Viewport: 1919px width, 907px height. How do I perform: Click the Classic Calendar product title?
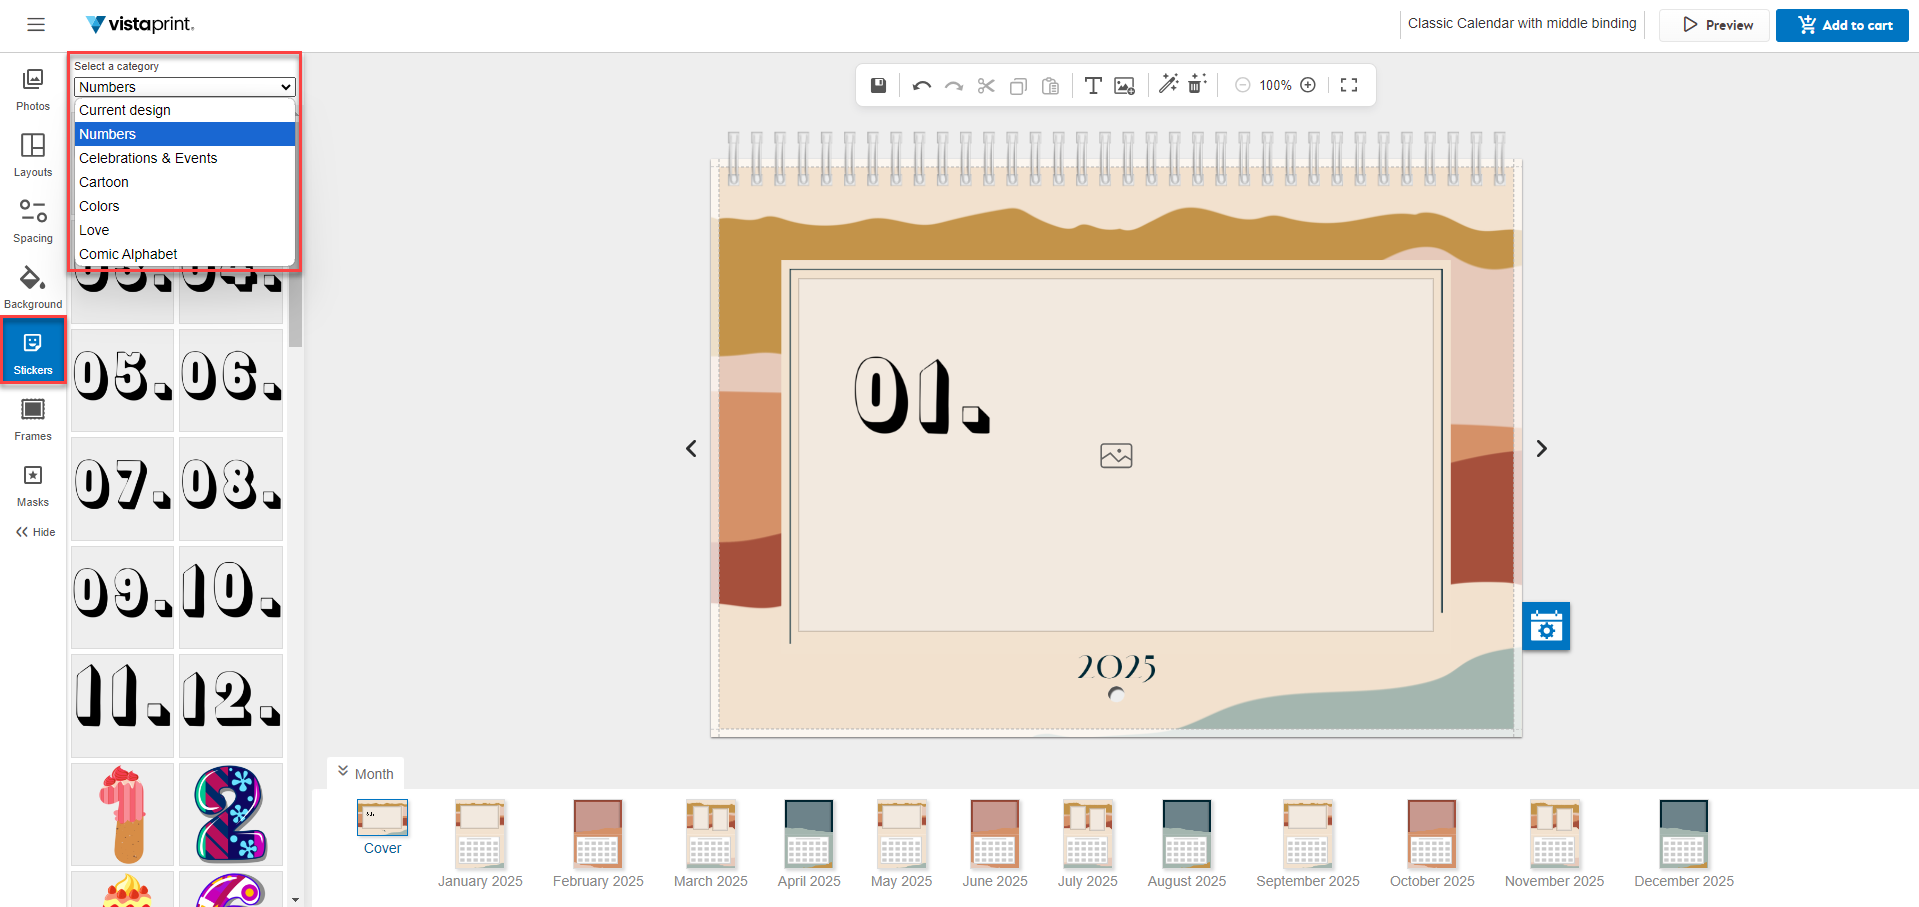pyautogui.click(x=1522, y=23)
